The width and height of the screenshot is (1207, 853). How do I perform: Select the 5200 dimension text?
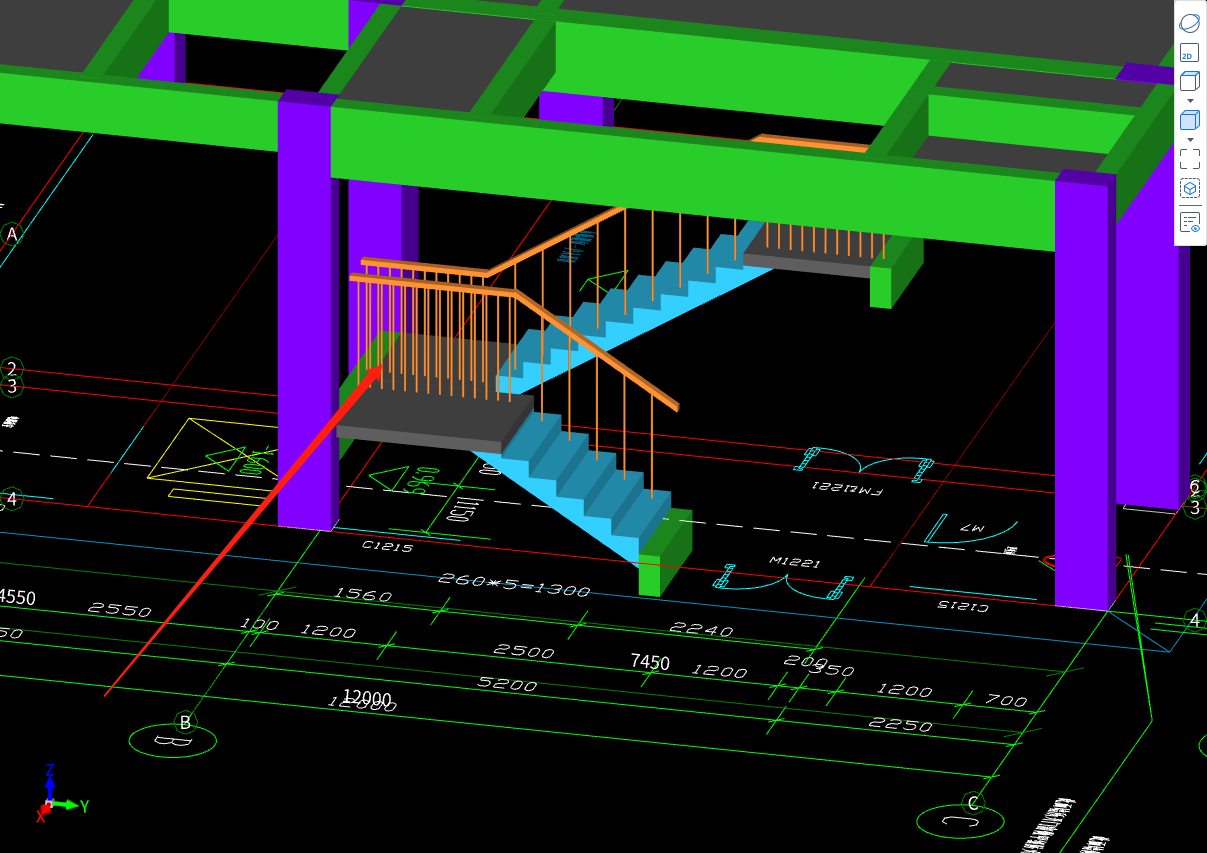pyautogui.click(x=507, y=684)
